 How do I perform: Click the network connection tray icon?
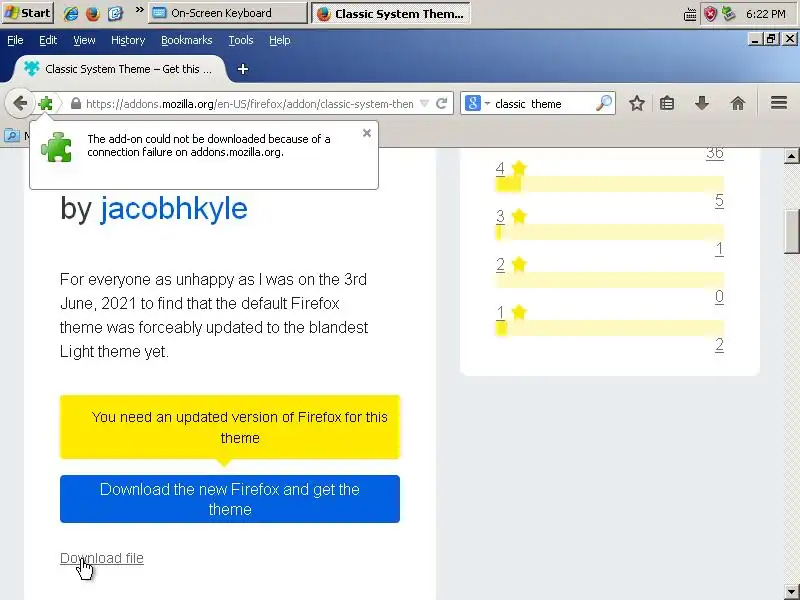point(729,14)
